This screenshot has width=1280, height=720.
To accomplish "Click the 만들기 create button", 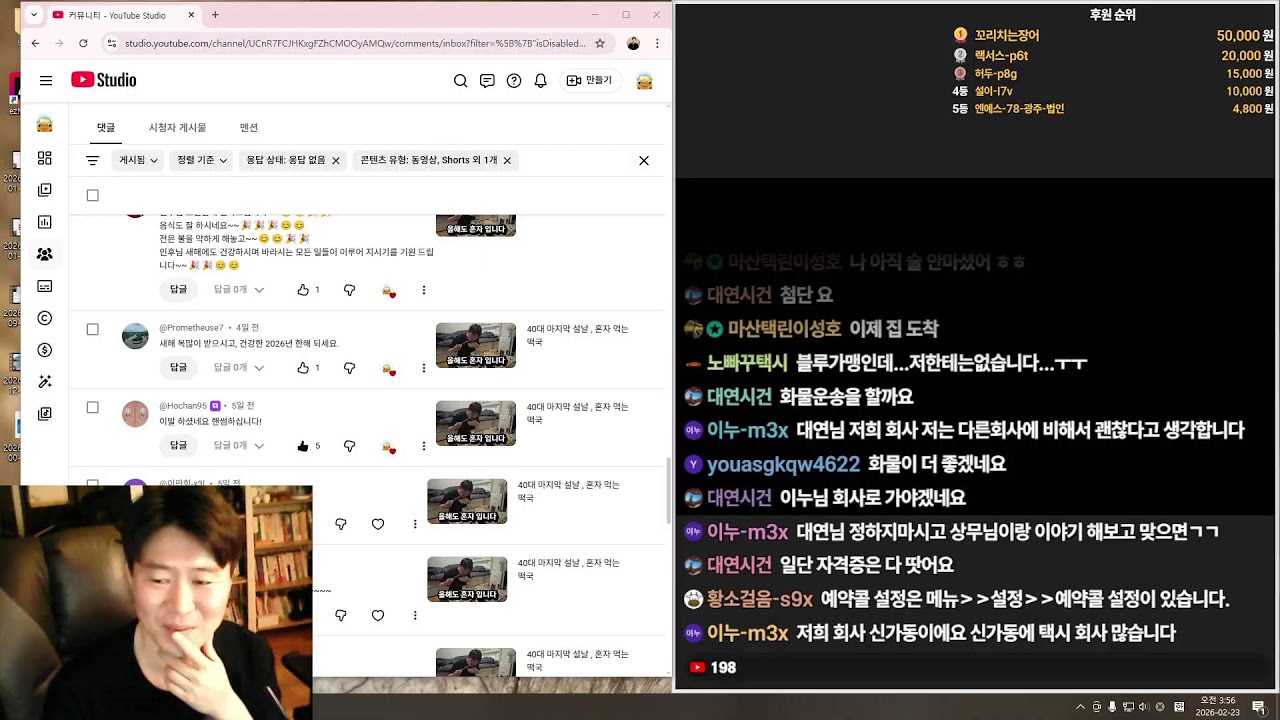I will pyautogui.click(x=590, y=81).
